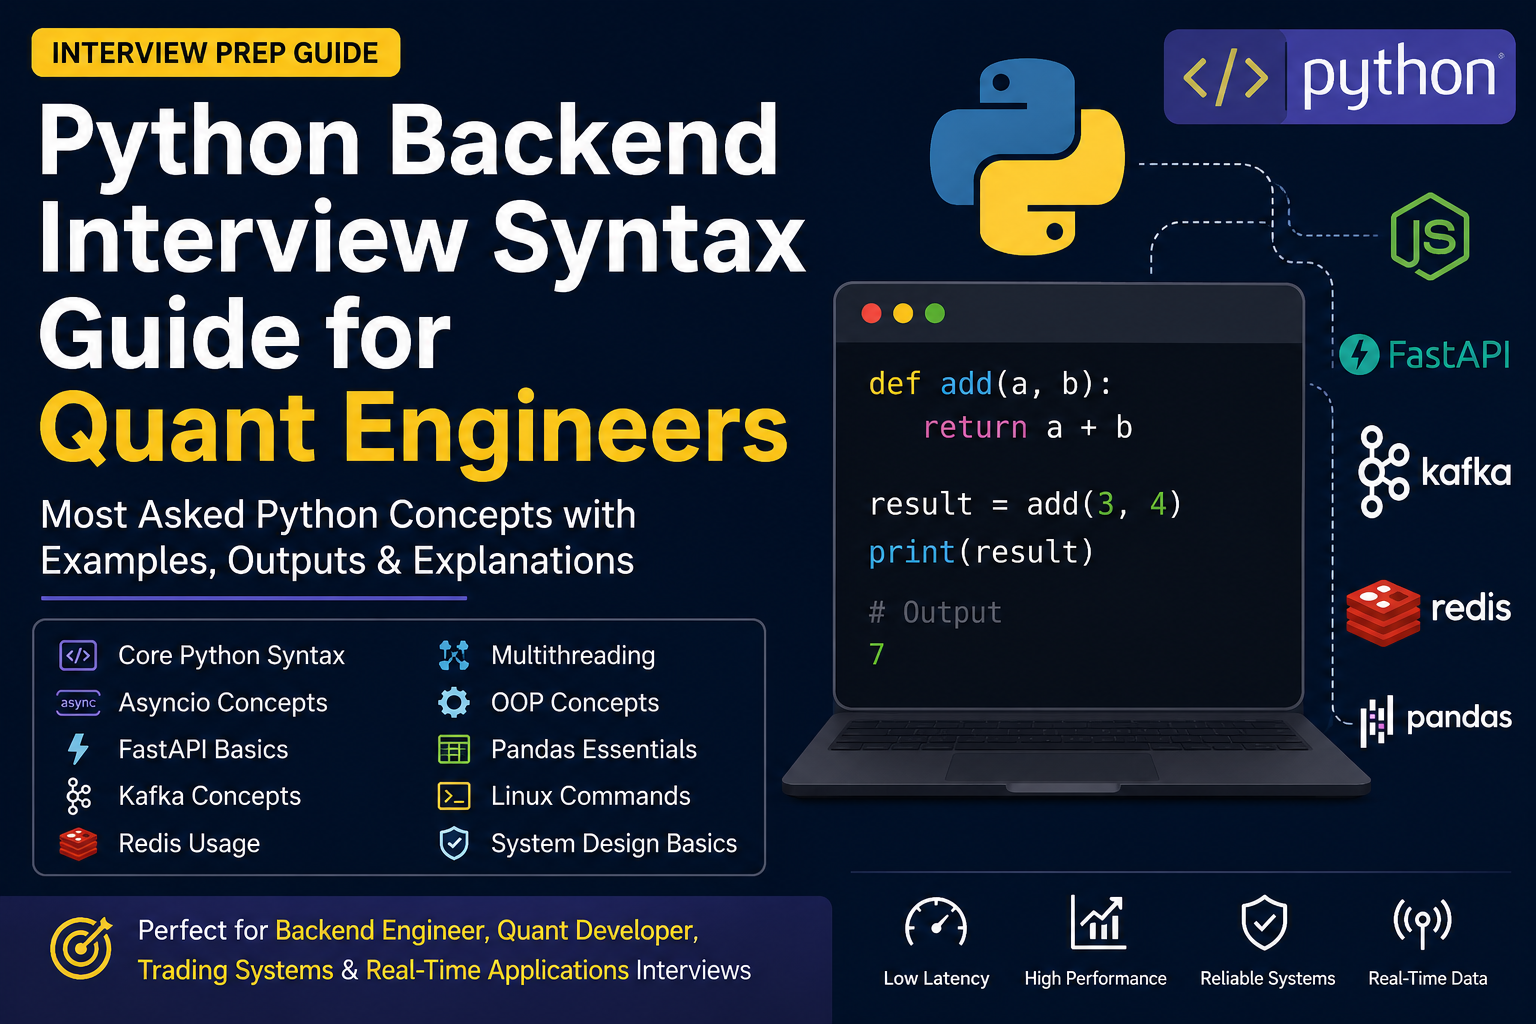Image resolution: width=1536 pixels, height=1024 pixels.
Task: Click the "print(result)" code line
Action: click(981, 552)
